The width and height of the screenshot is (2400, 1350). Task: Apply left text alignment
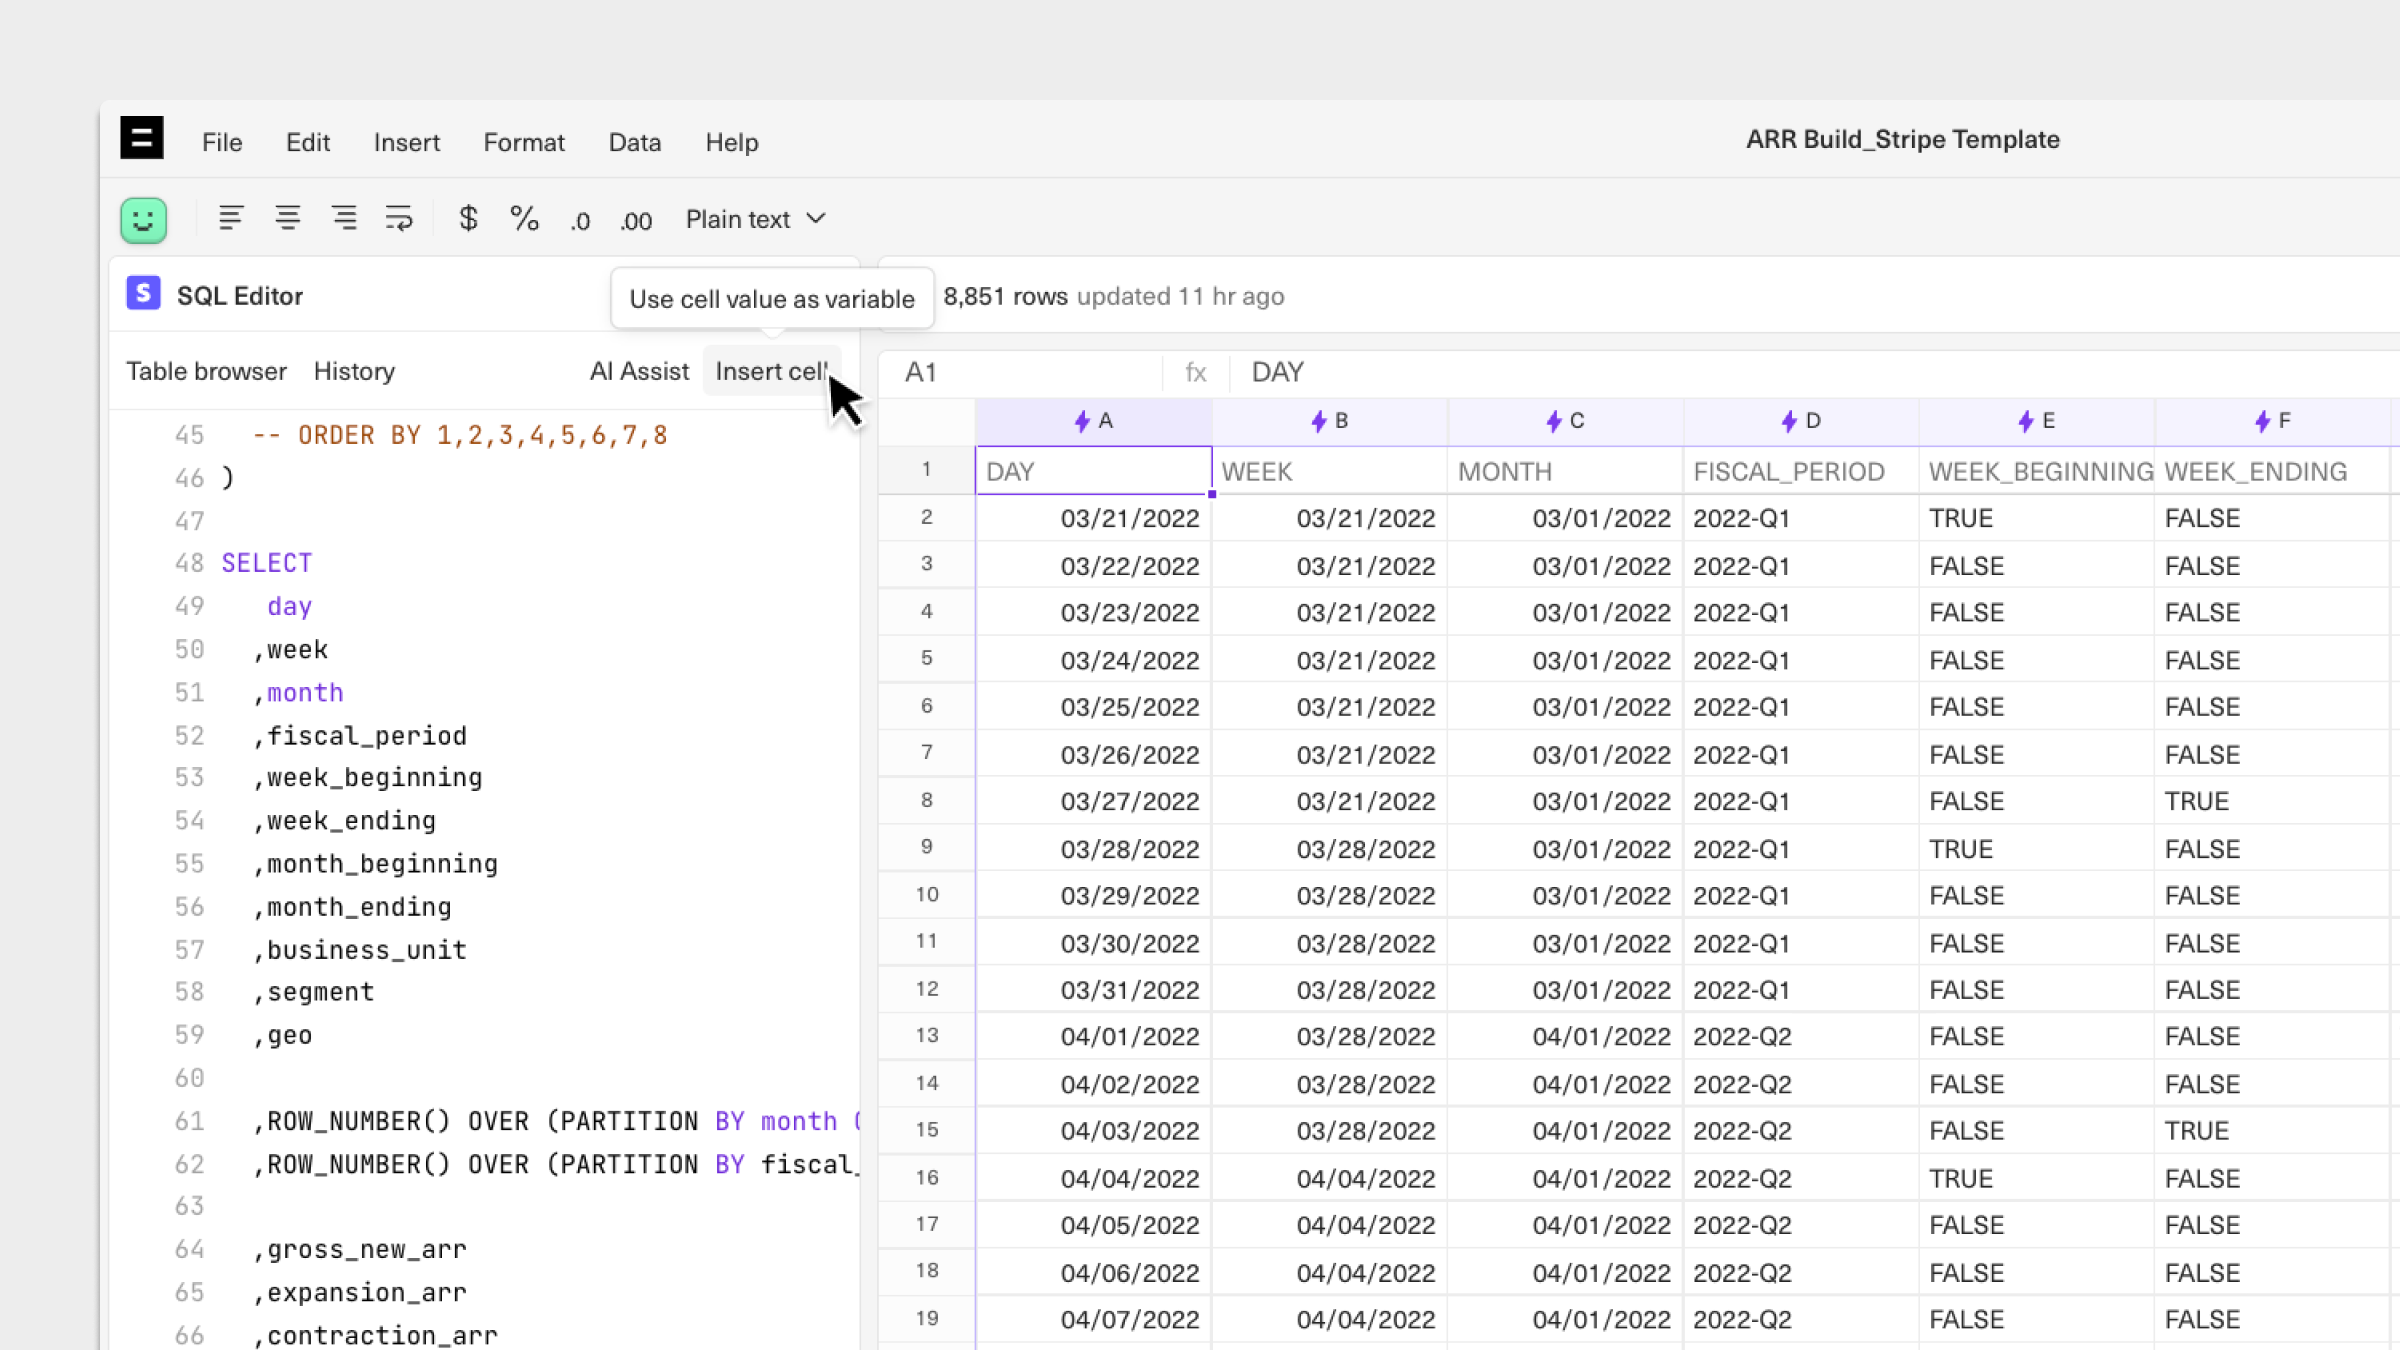click(x=231, y=219)
